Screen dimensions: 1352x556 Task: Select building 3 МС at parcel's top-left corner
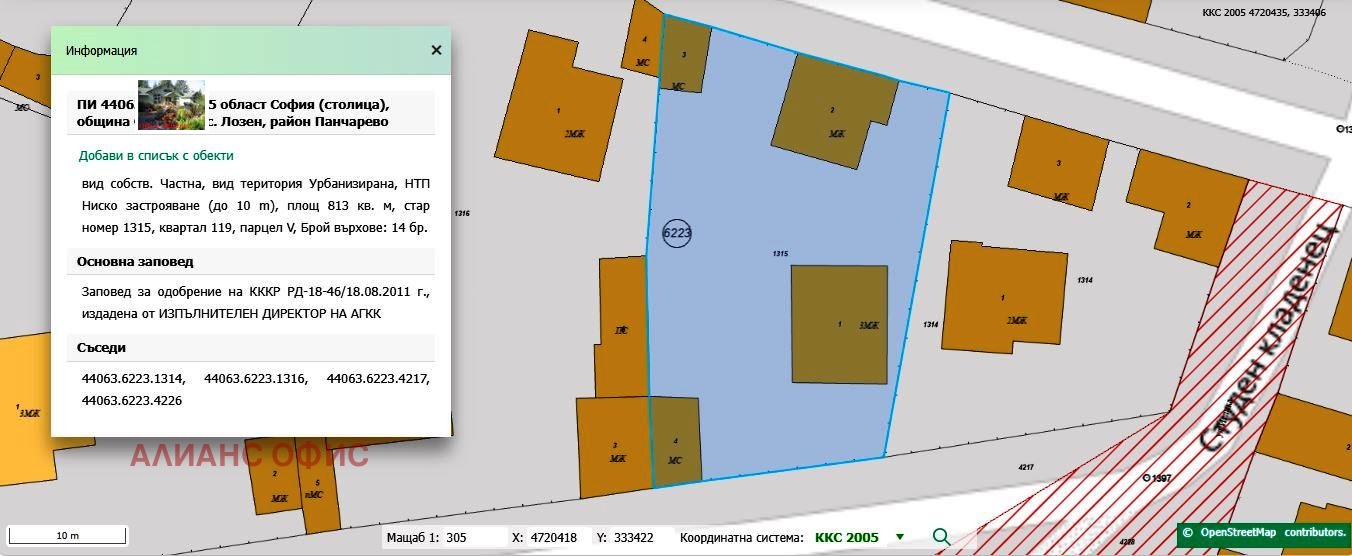coord(685,58)
